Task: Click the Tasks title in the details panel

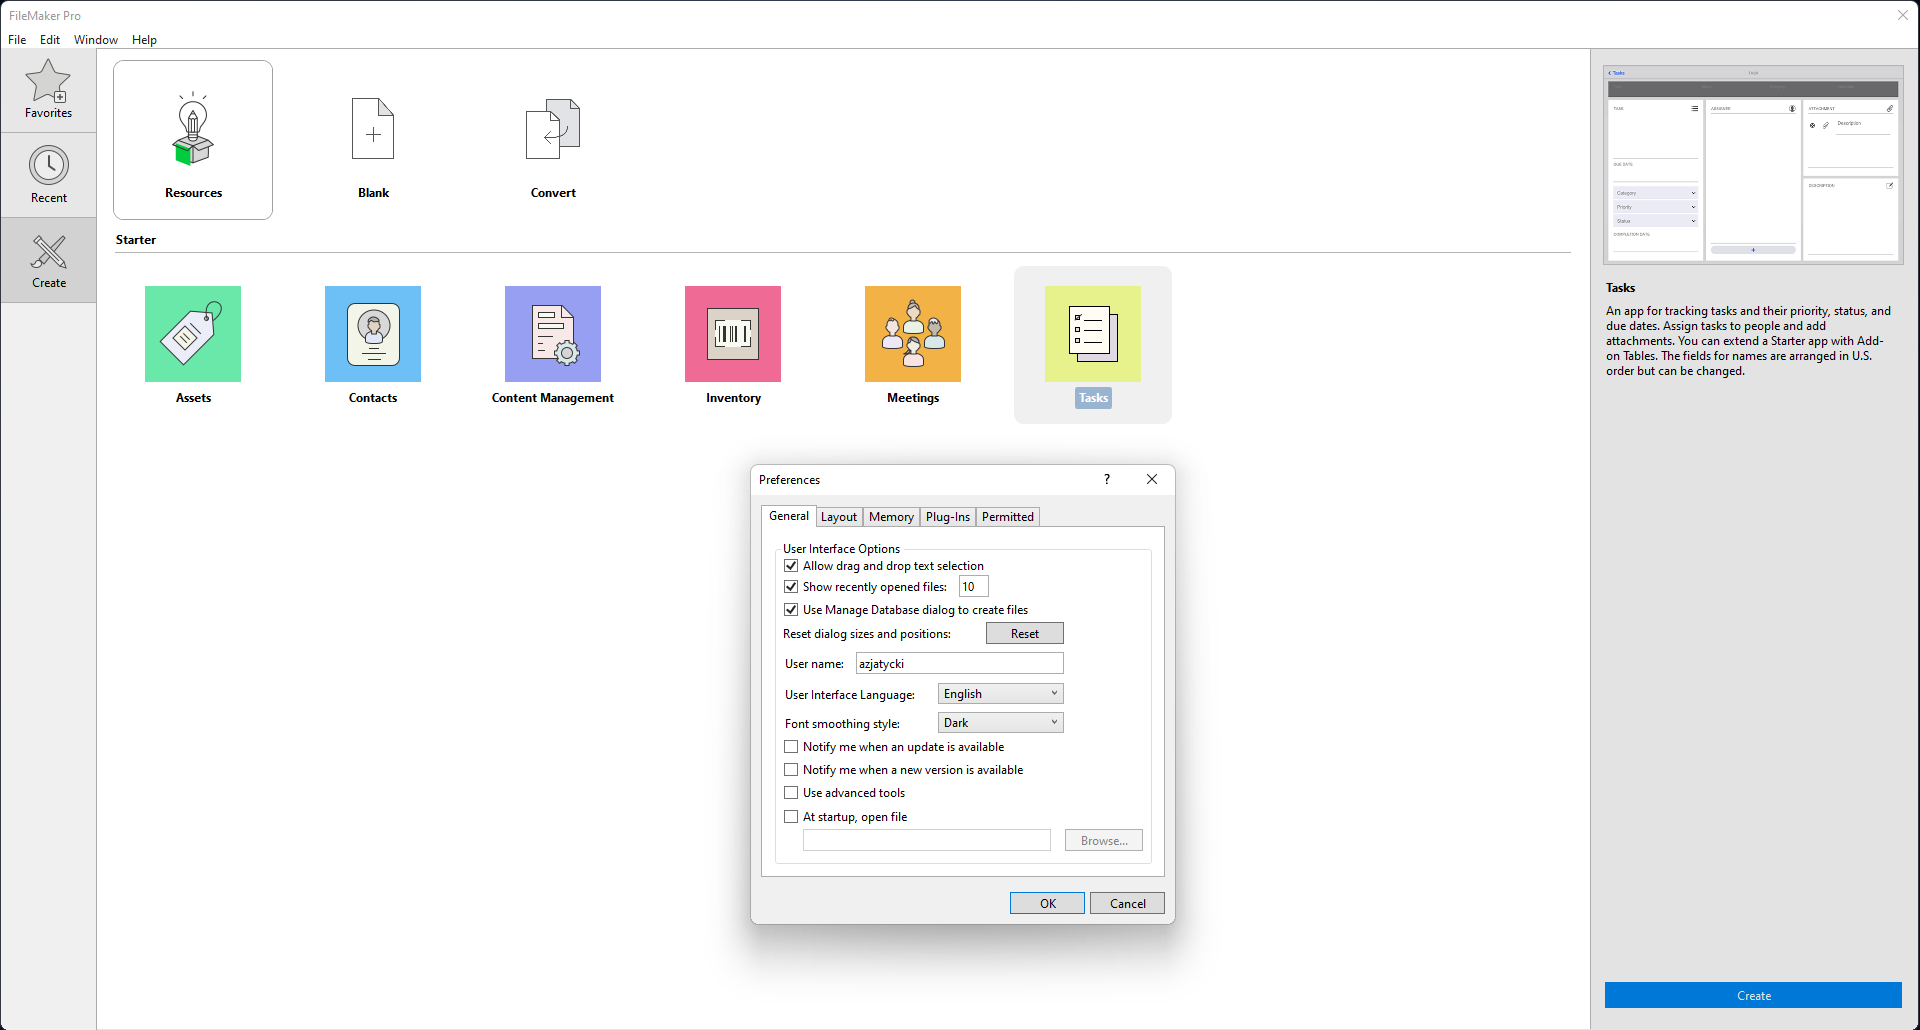Action: pos(1621,288)
